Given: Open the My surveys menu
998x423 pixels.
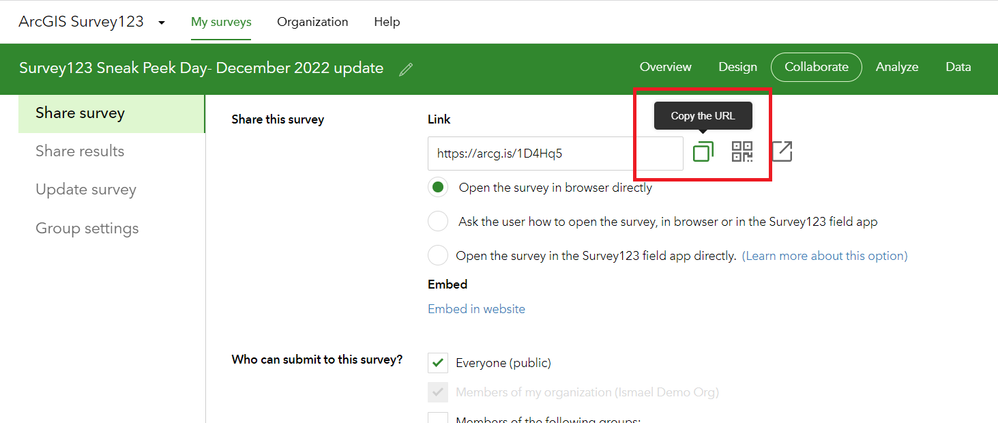Looking at the screenshot, I should click(x=221, y=22).
